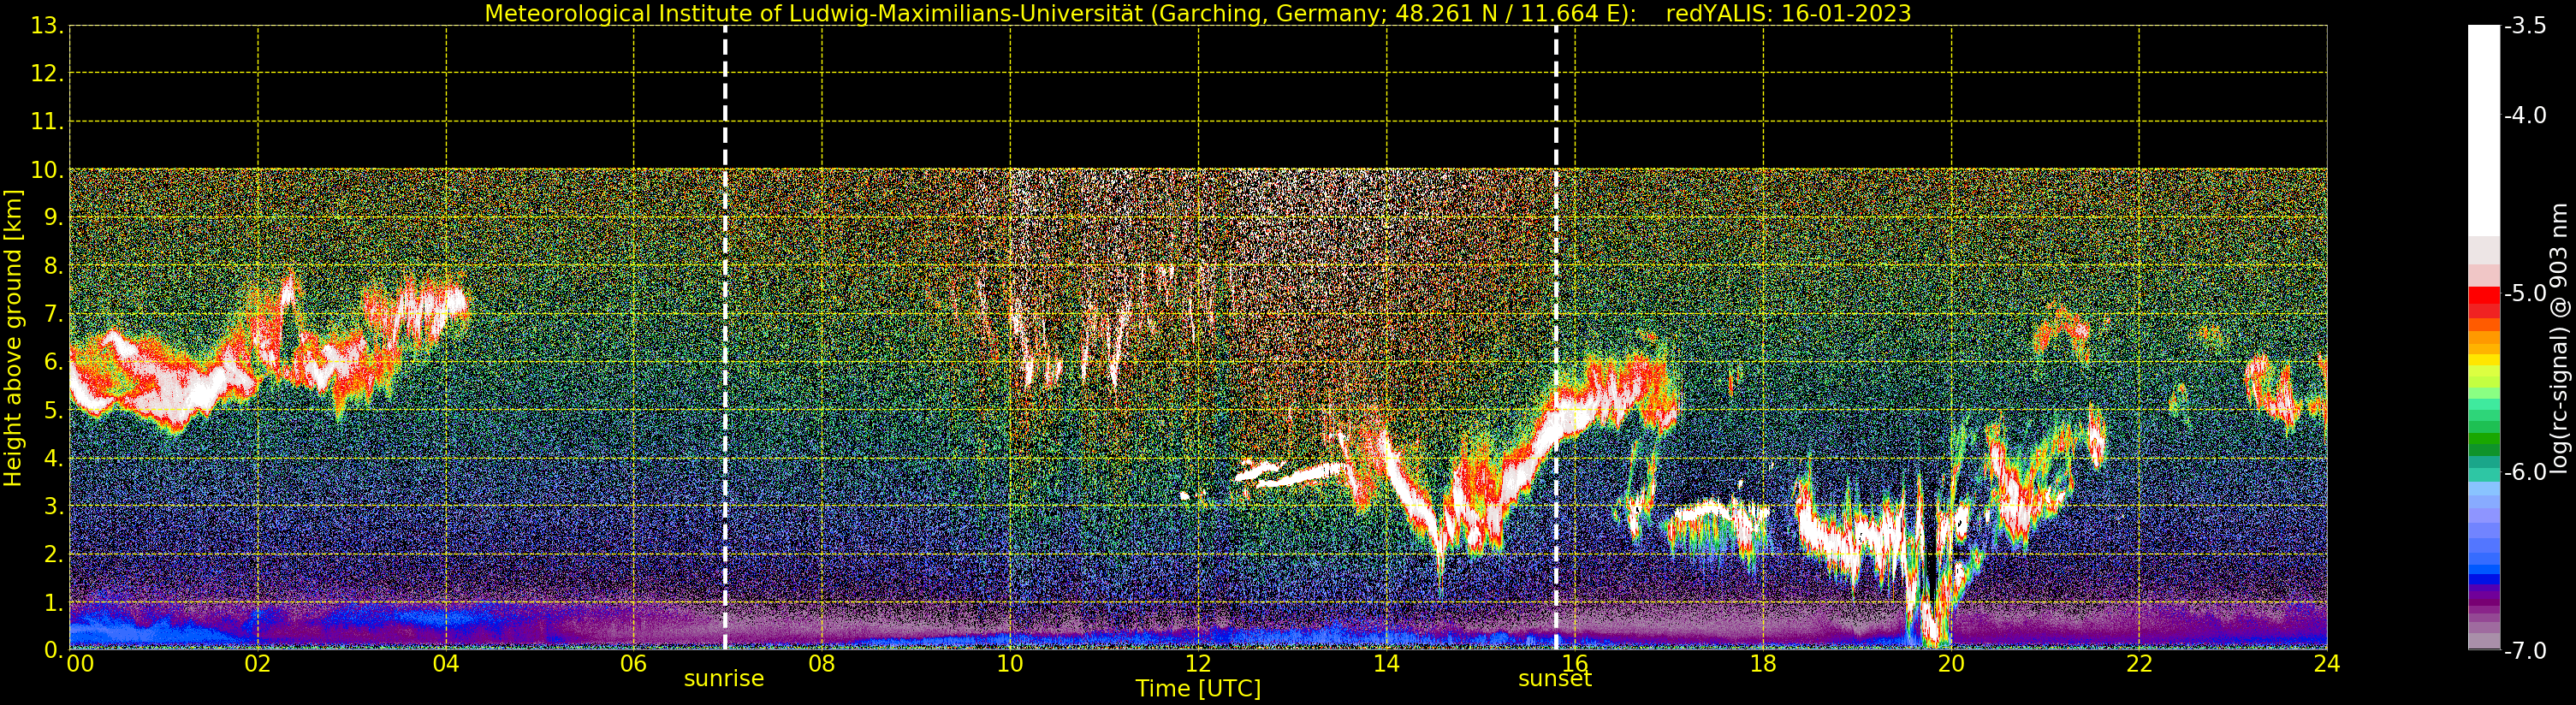Viewport: 2576px width, 705px height.
Task: Select the 'sunrise' label below the time axis
Action: [723, 678]
